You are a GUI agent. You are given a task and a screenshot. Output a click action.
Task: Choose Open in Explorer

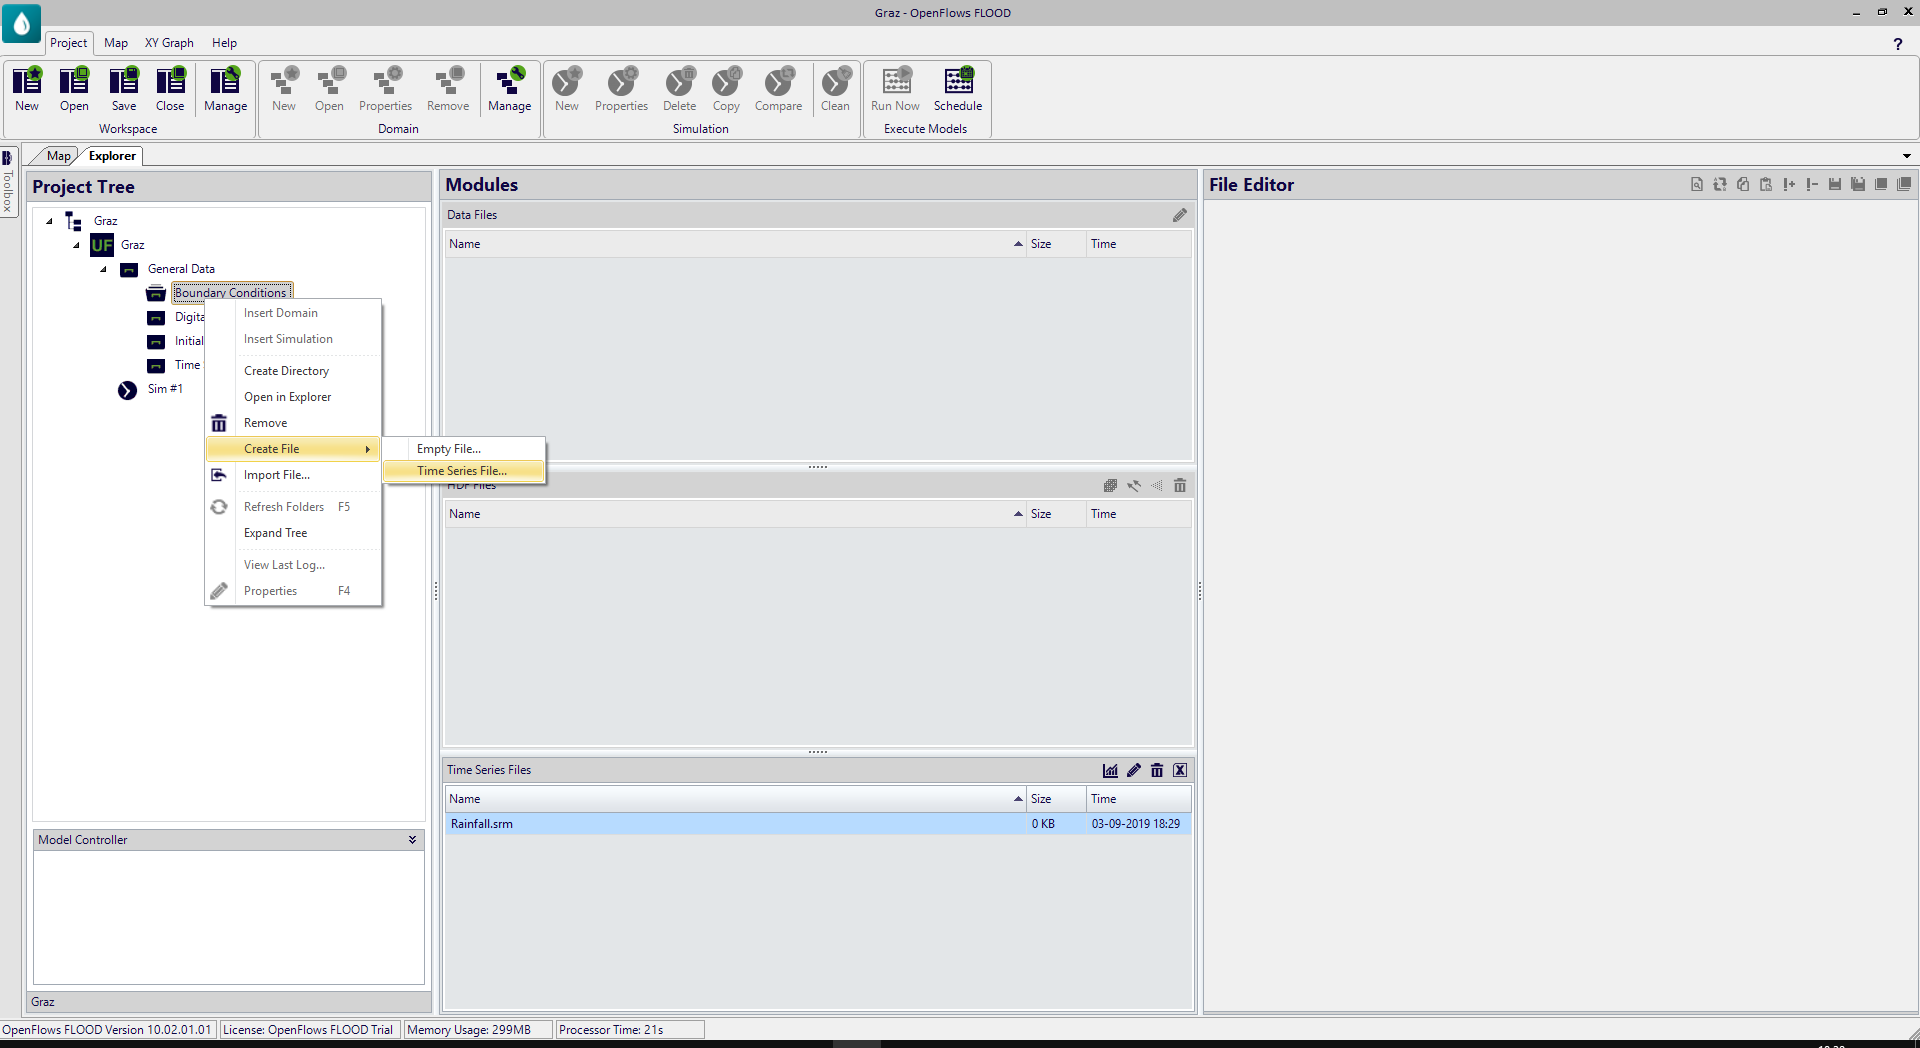287,397
